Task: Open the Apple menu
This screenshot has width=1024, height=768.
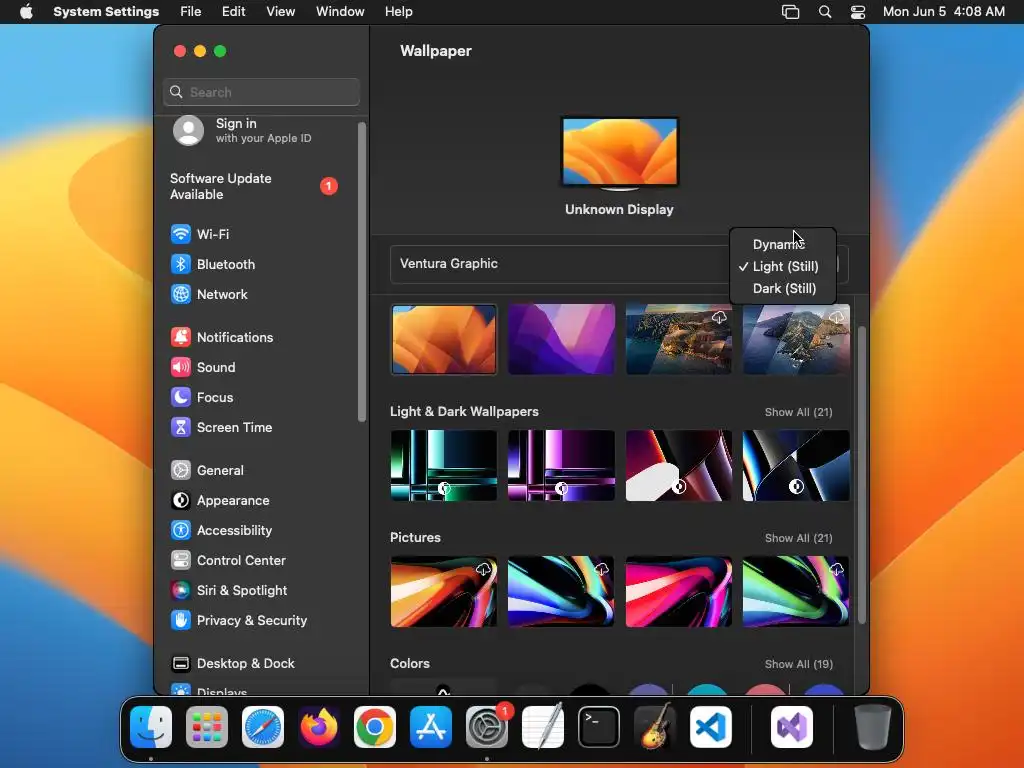Action: coord(26,12)
